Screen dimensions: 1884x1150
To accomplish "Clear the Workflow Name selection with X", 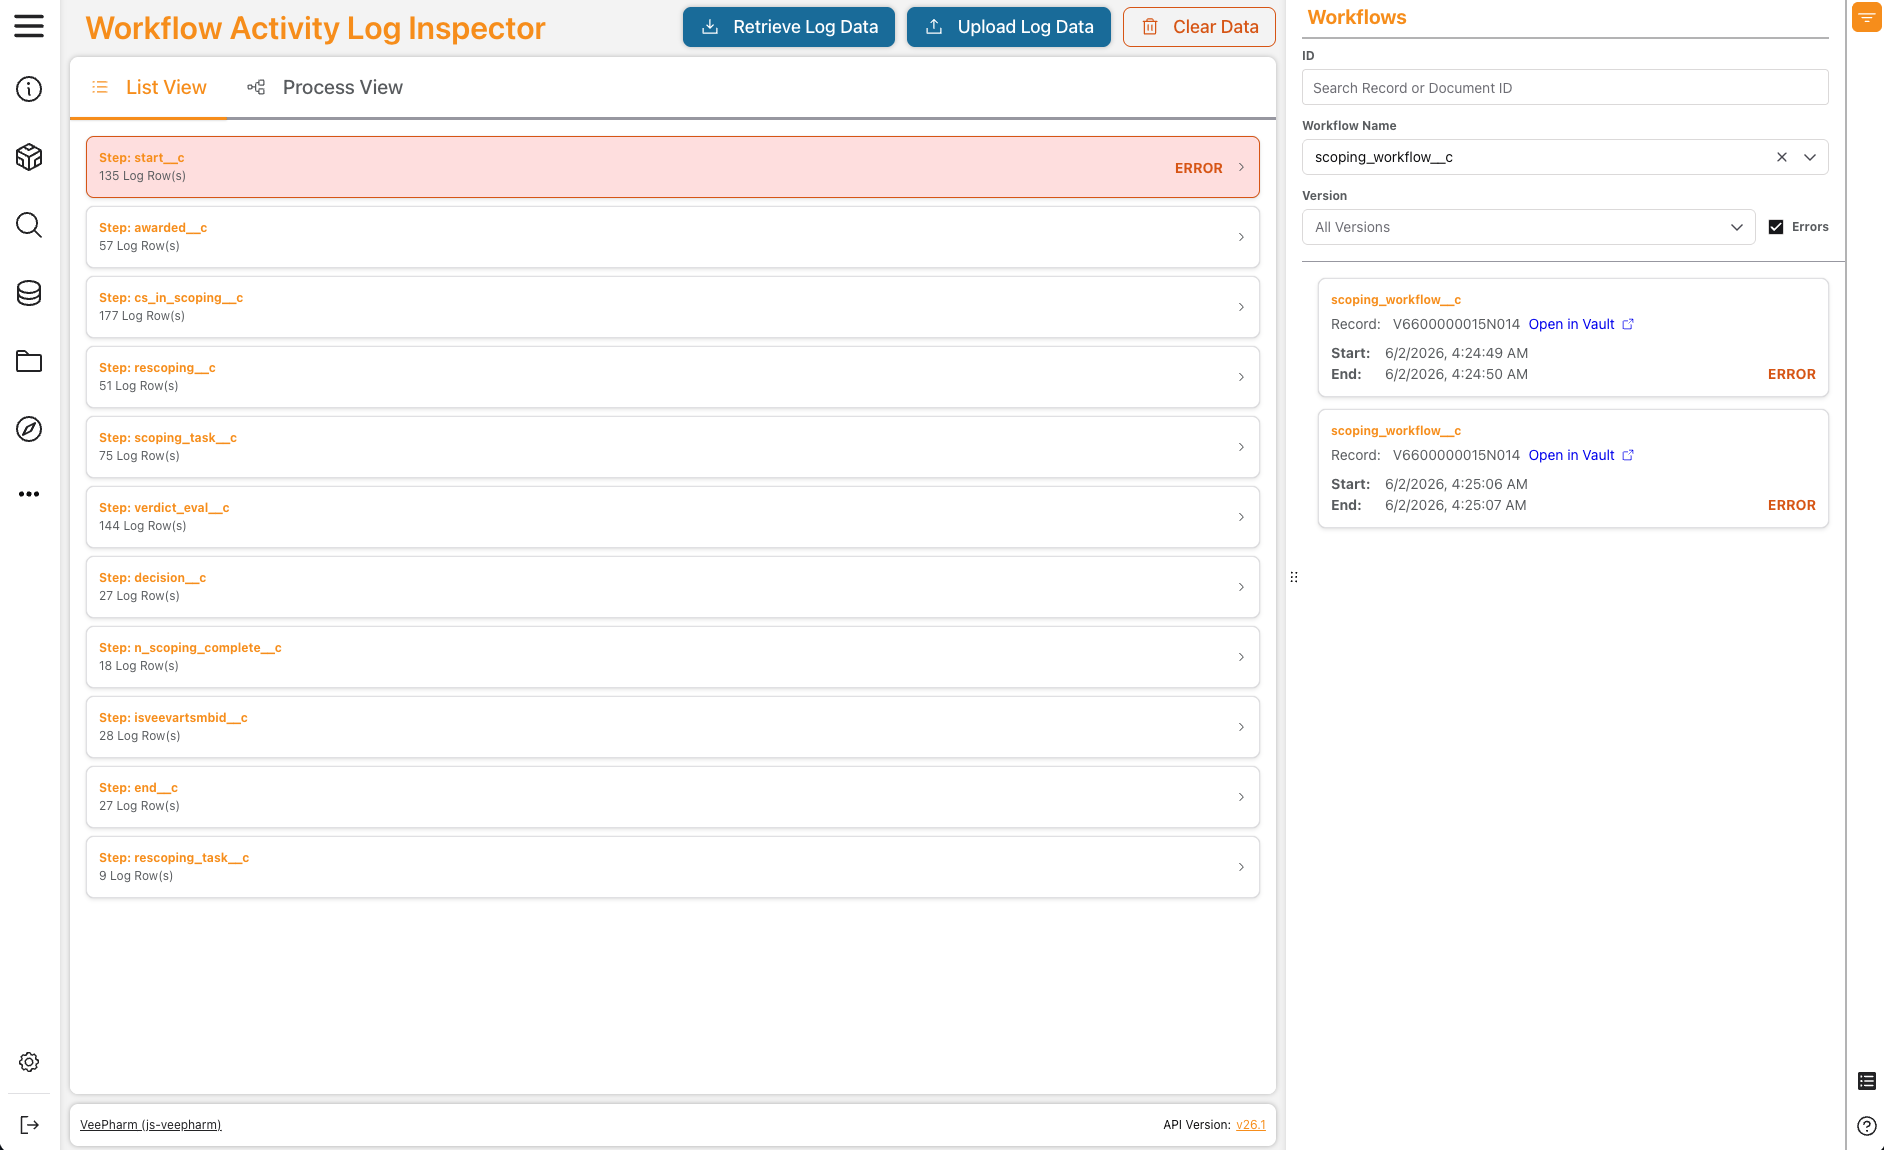I will click(1782, 157).
